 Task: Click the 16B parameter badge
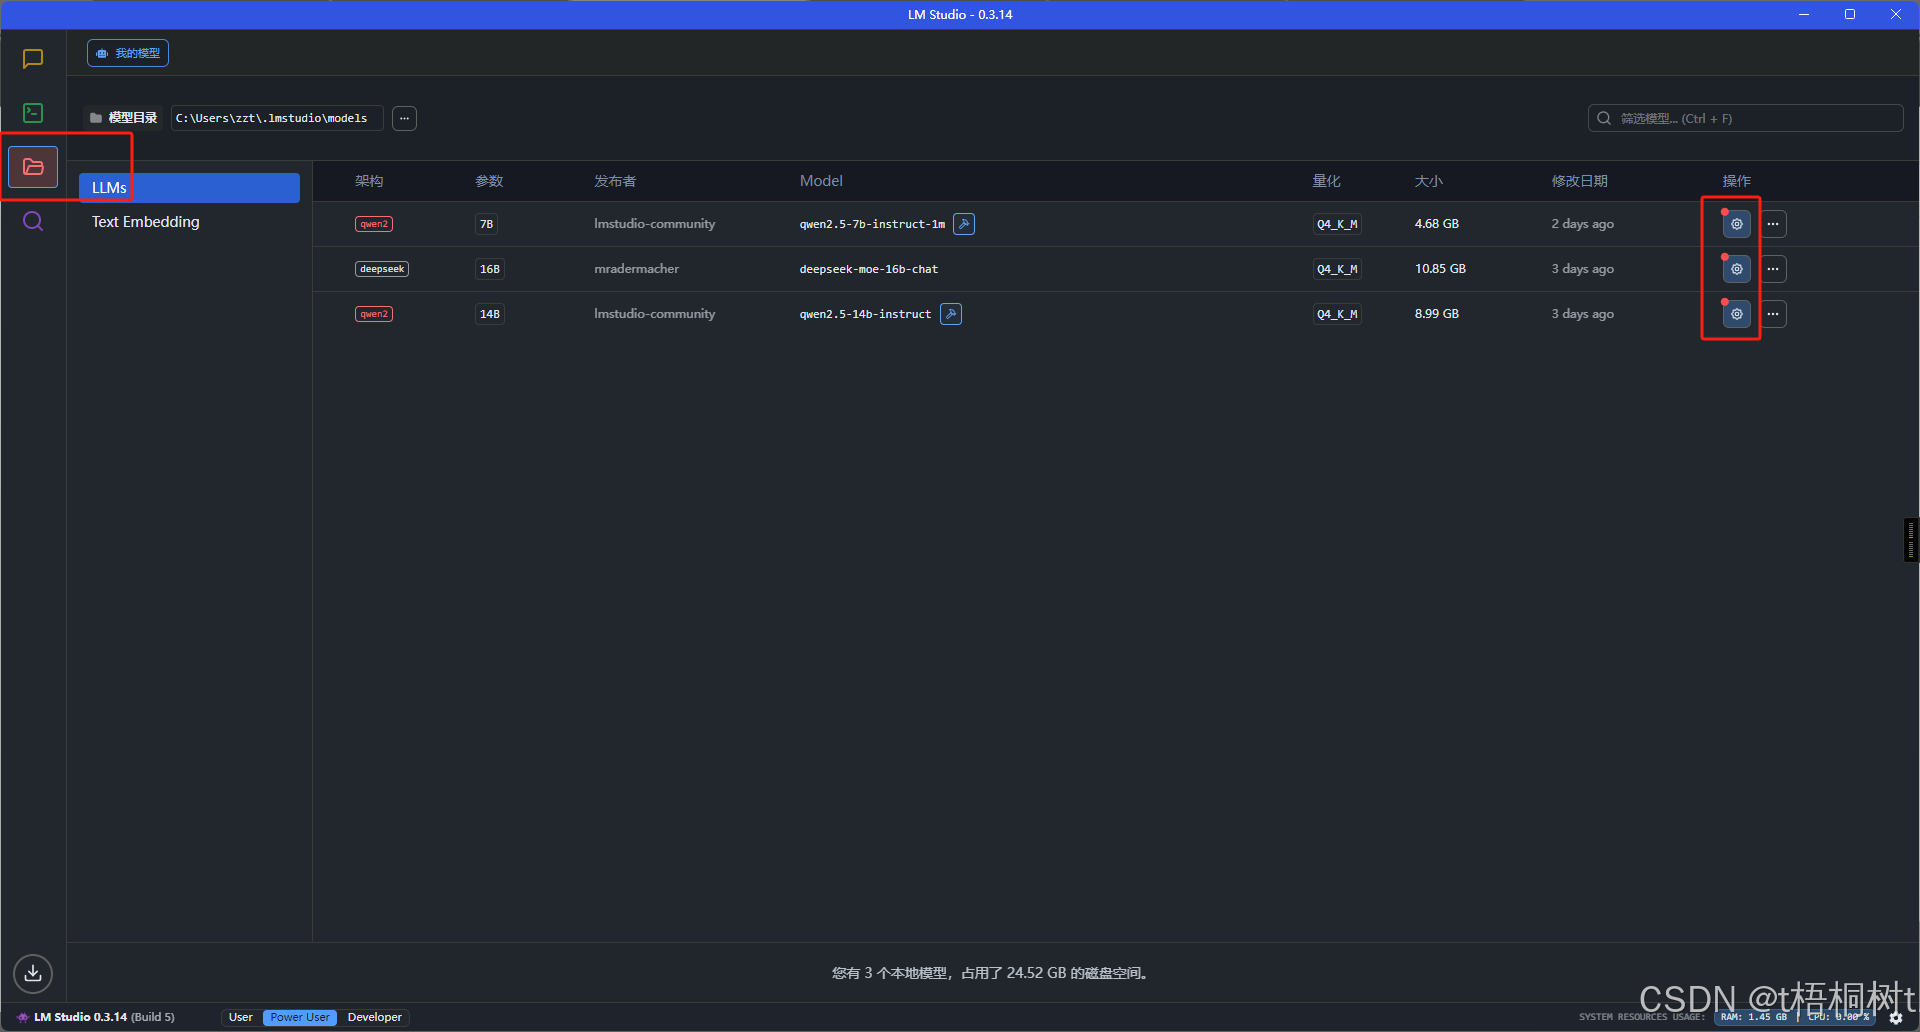pyautogui.click(x=490, y=269)
